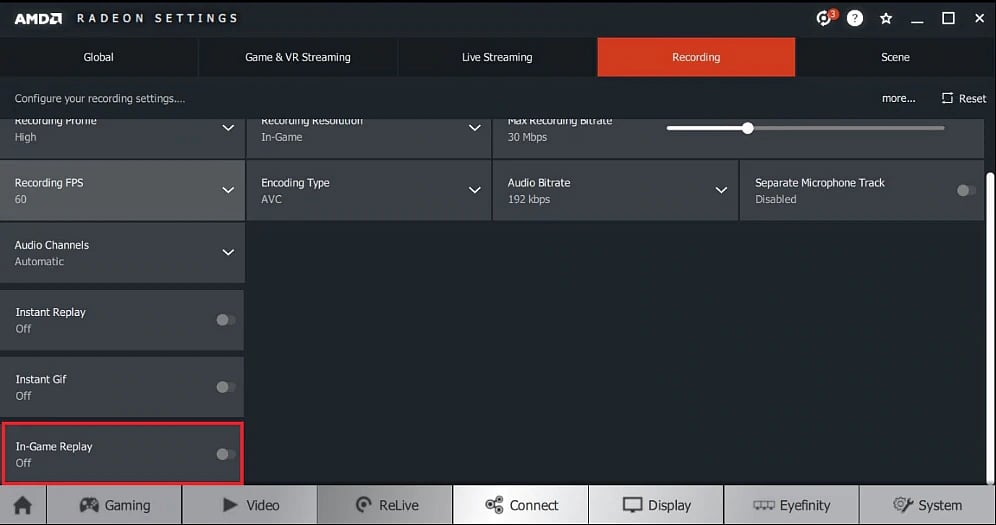
Task: Open Recording FPS dropdown arrow
Action: (228, 190)
